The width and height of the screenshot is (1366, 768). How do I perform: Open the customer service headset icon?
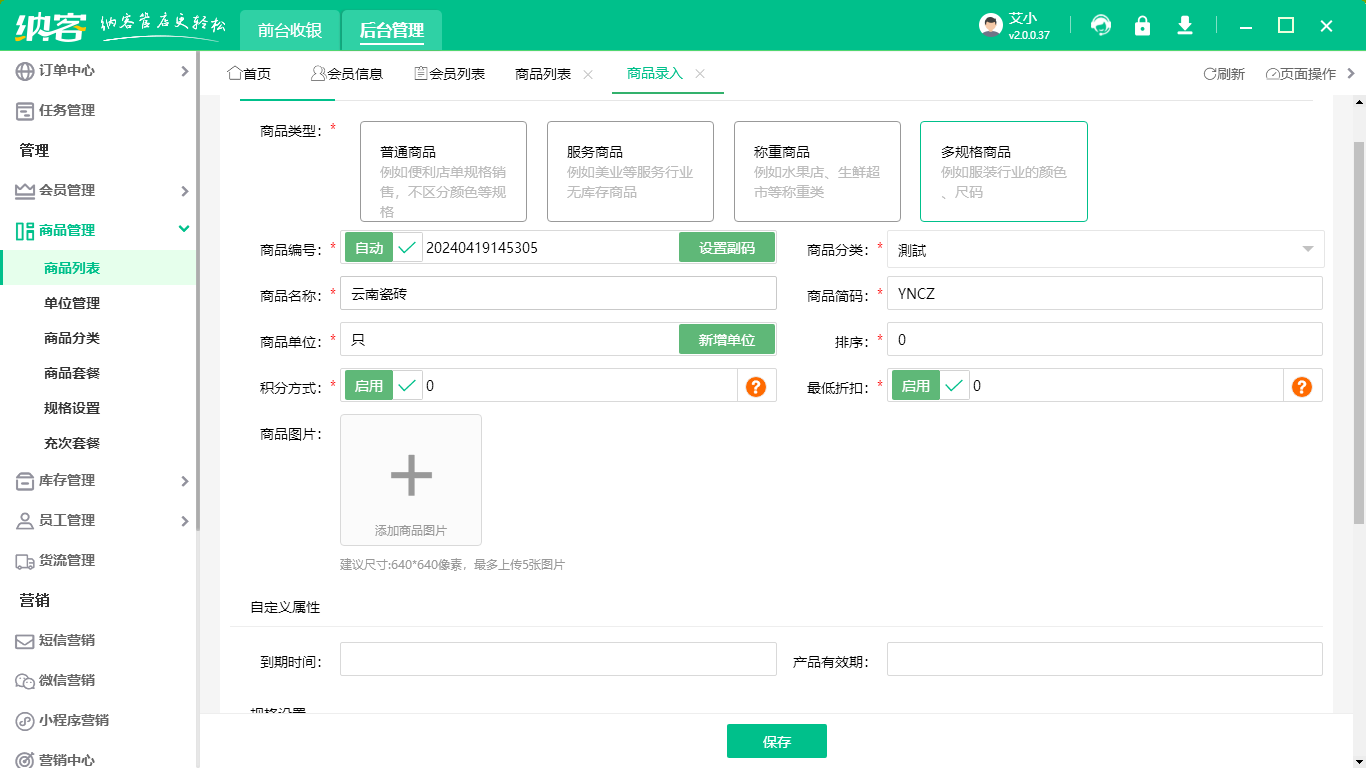(x=1101, y=25)
